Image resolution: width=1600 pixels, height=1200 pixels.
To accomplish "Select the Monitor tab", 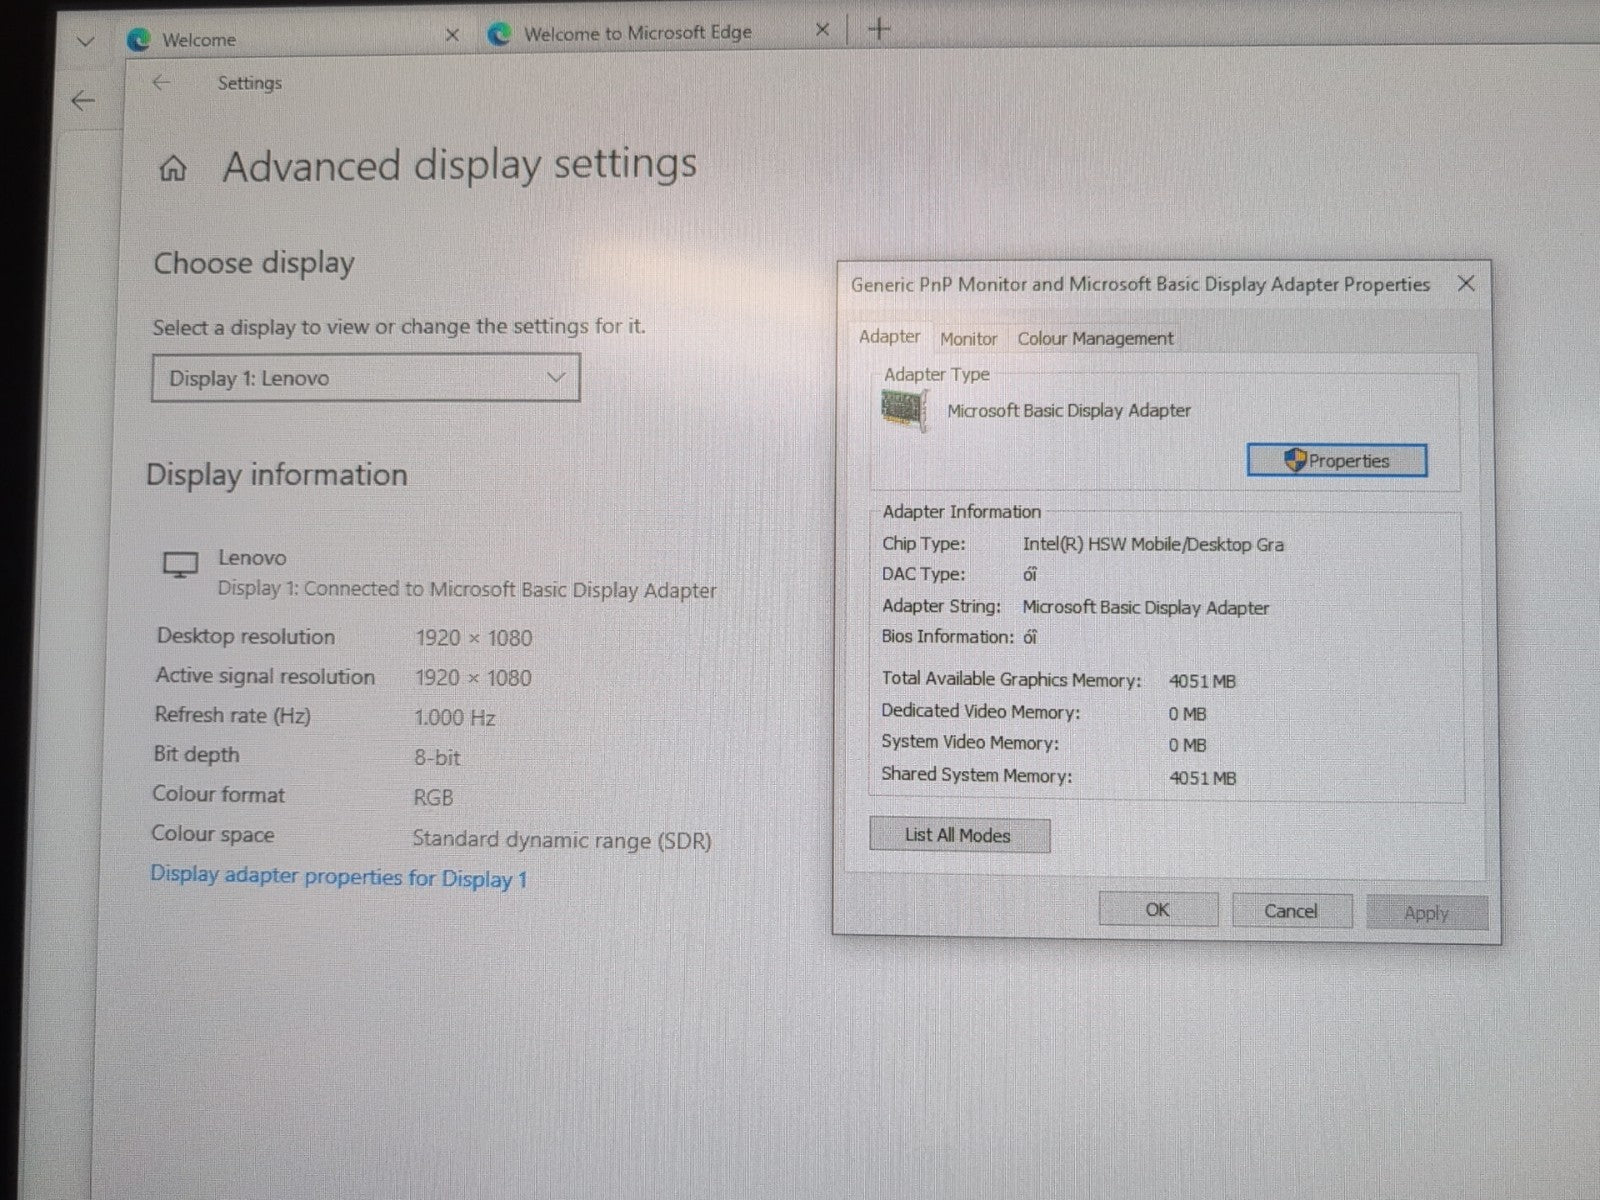I will pos(968,339).
